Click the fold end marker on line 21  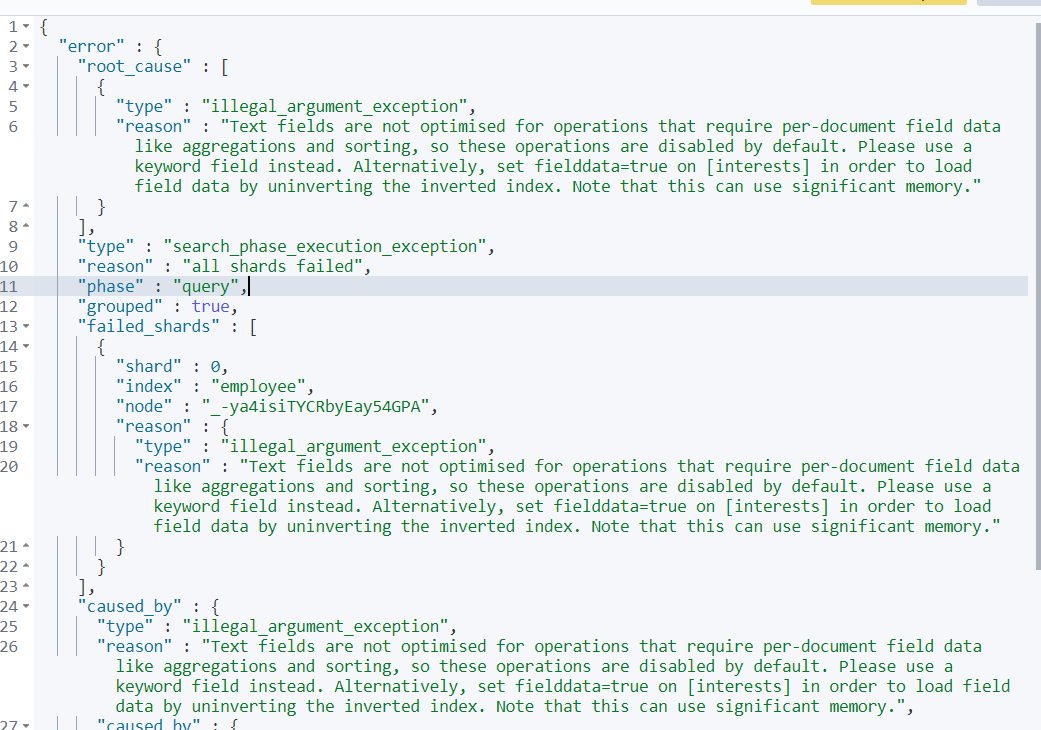pos(26,546)
